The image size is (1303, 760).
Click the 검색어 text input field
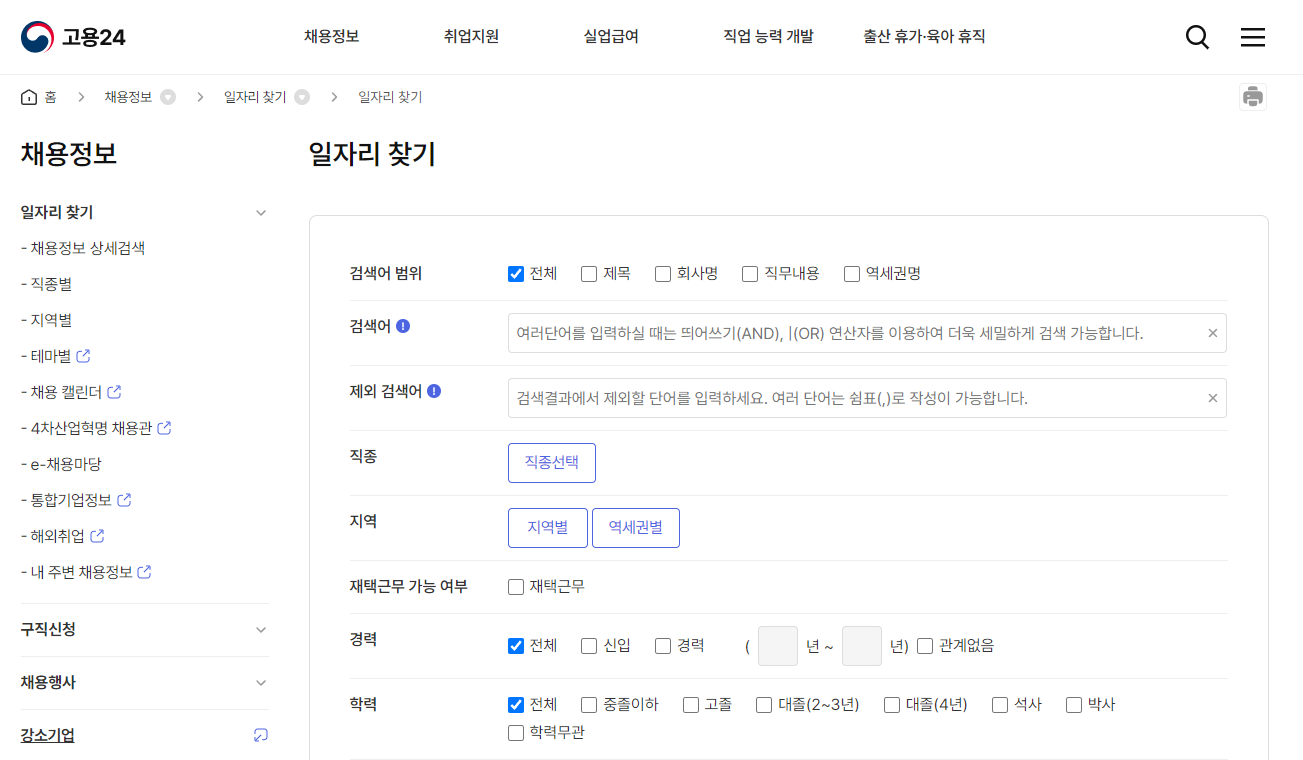[867, 333]
